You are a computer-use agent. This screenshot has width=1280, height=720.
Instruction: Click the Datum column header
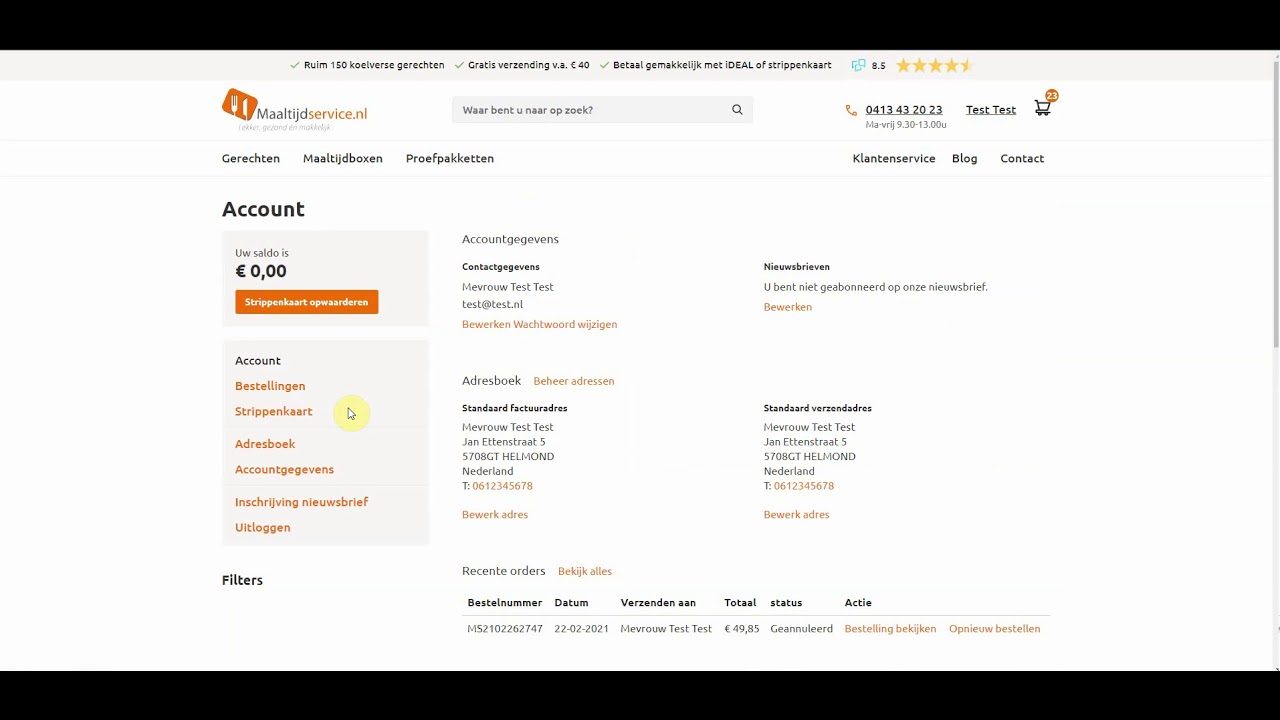tap(572, 603)
